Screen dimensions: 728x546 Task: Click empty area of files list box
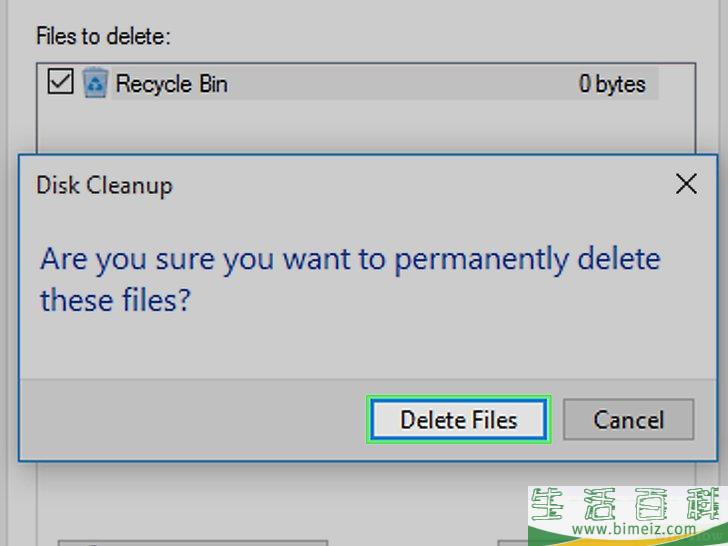tap(366, 126)
